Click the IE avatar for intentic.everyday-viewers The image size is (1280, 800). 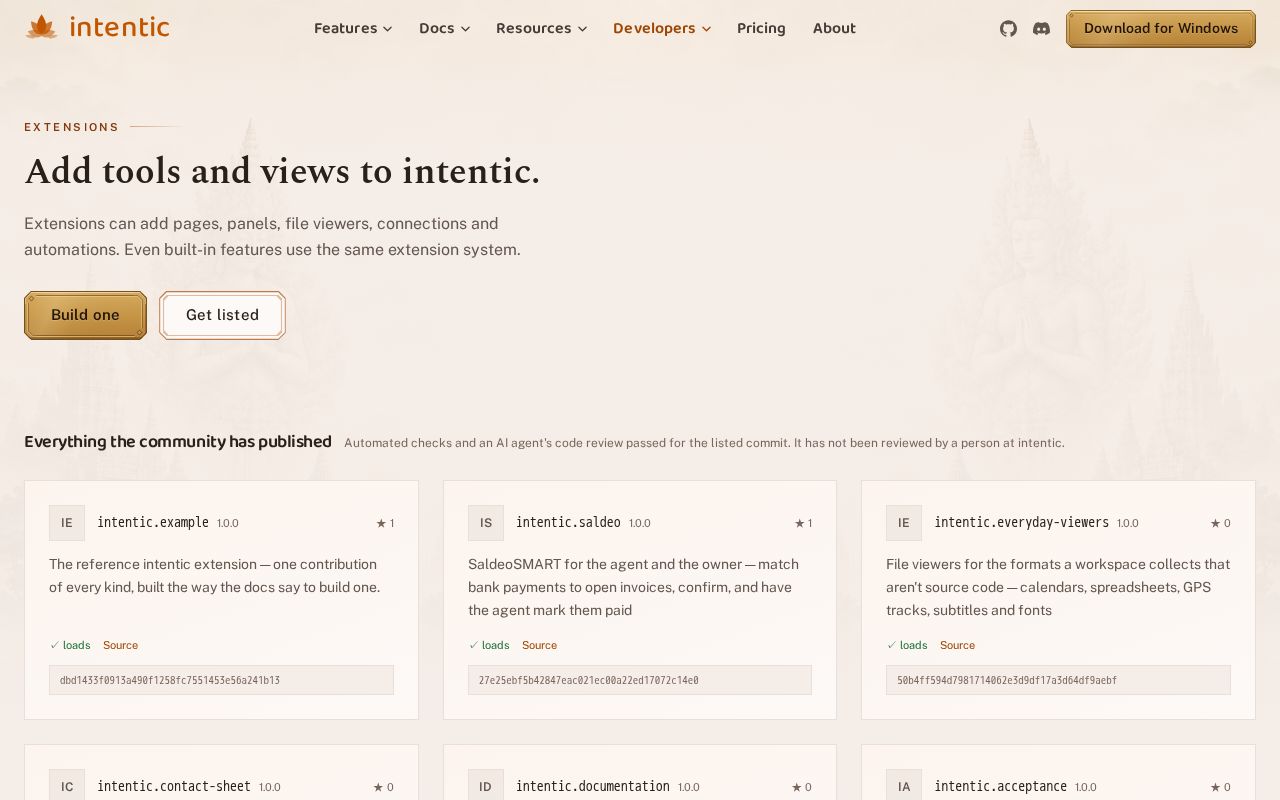tap(904, 523)
